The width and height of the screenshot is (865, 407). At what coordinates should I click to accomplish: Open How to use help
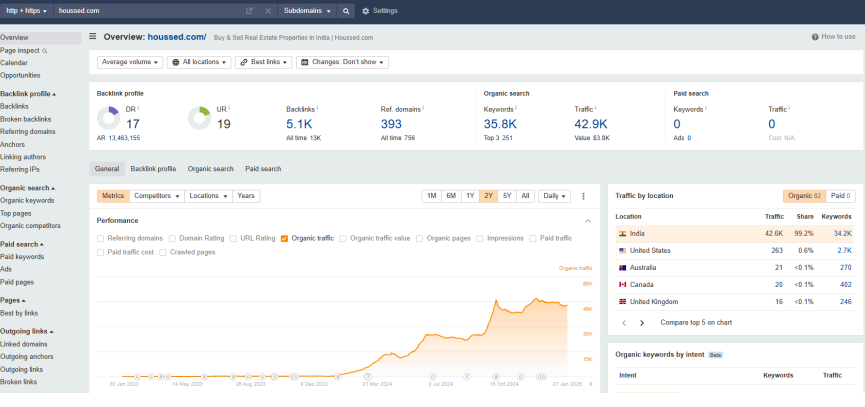point(834,37)
